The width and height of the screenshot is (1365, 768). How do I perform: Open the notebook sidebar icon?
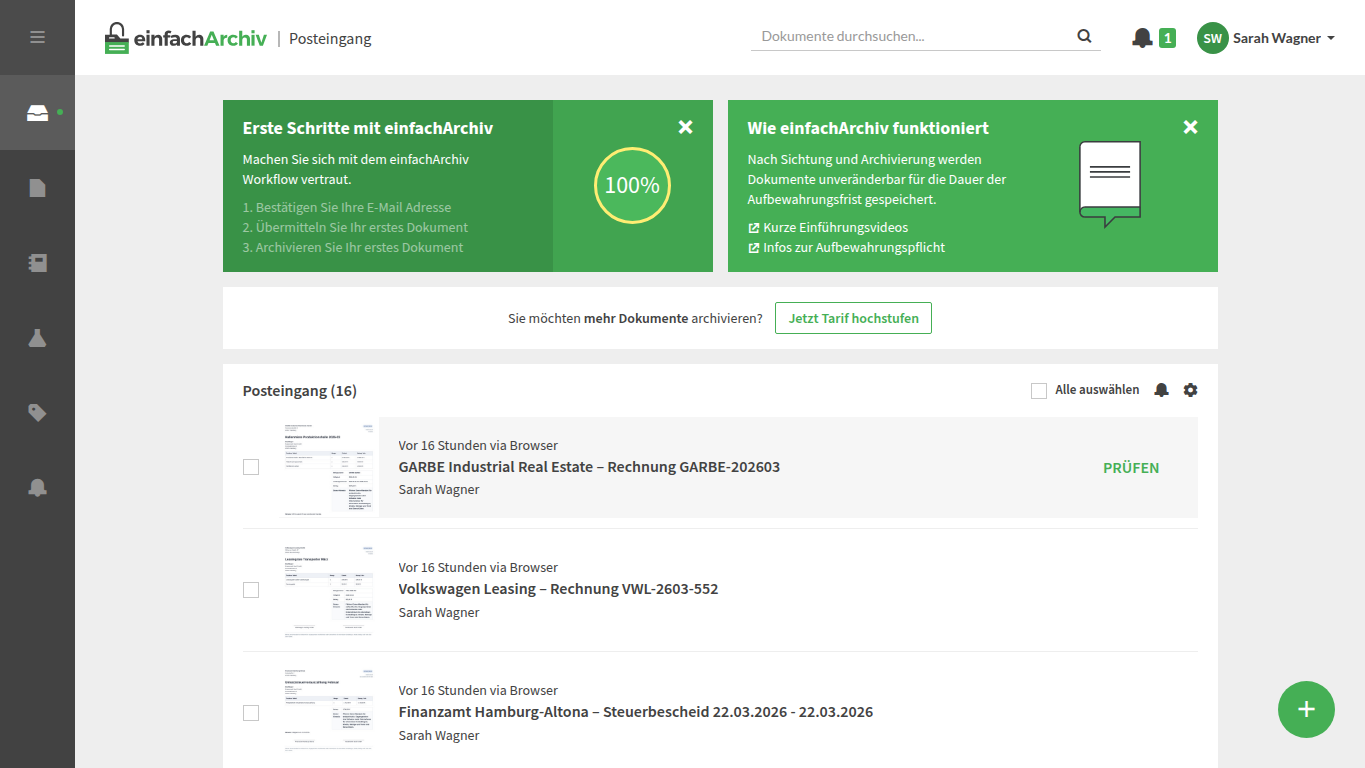37,263
